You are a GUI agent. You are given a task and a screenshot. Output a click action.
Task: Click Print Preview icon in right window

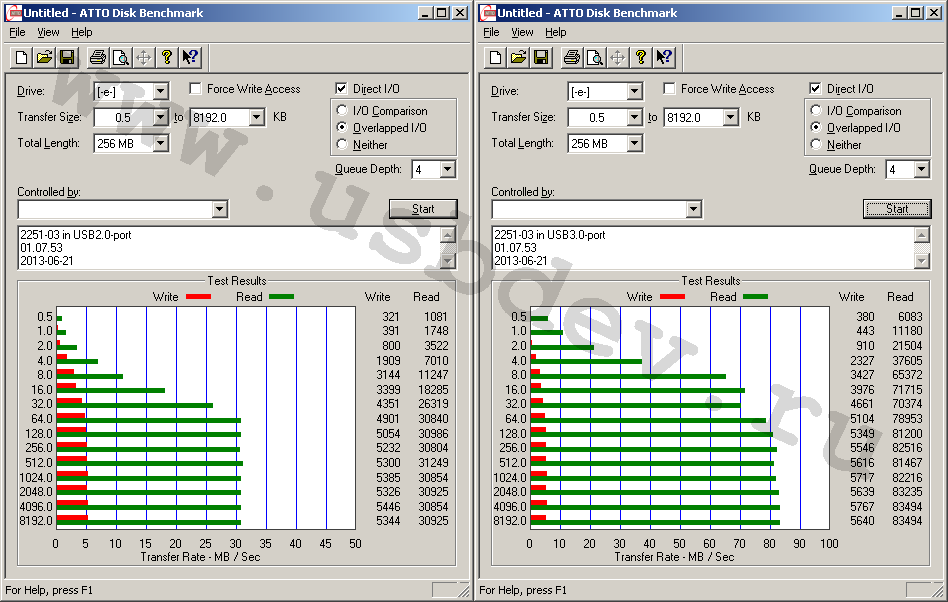tap(595, 57)
